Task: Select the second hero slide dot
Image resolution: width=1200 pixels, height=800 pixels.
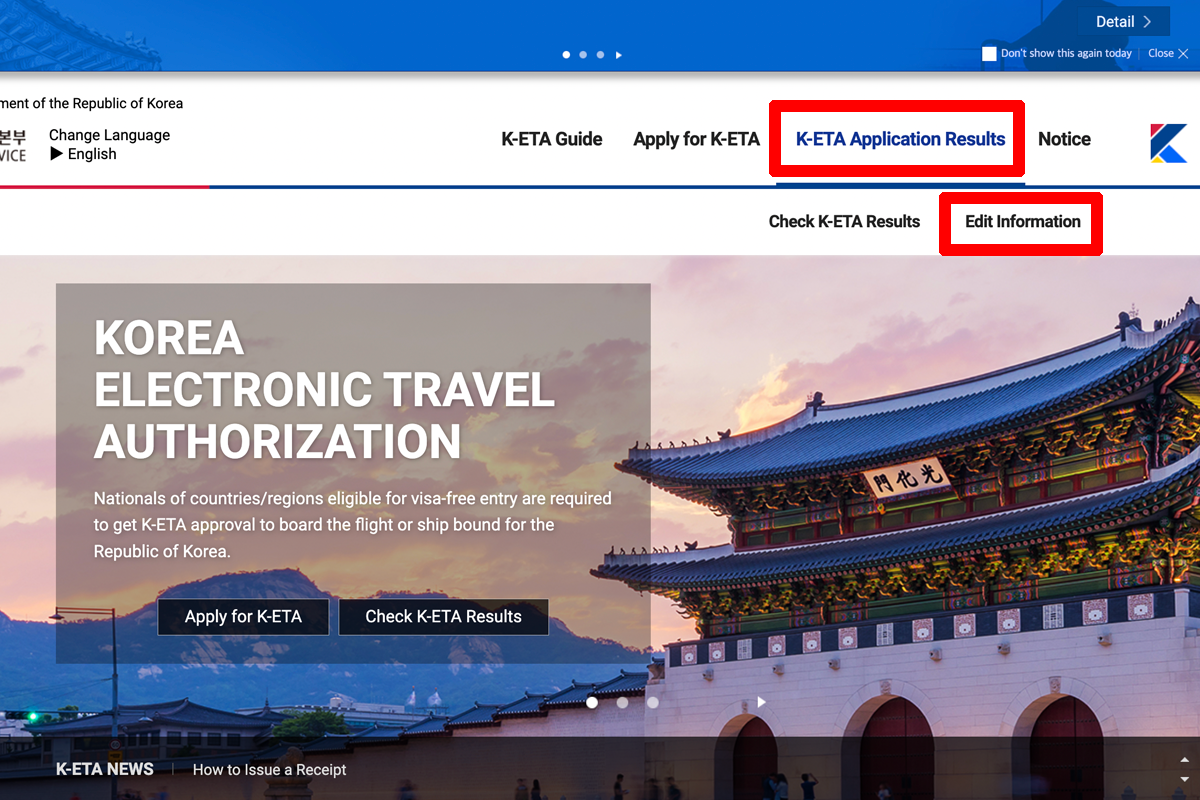Action: coord(622,702)
